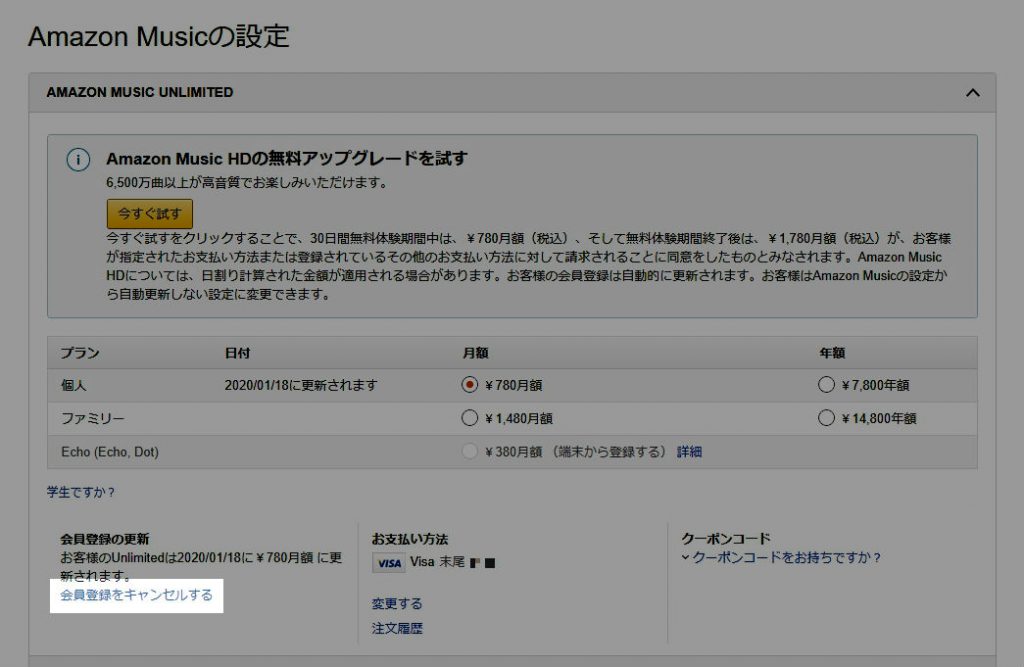
Task: Click the Amazon Musicの設定 page title
Action: 159,37
